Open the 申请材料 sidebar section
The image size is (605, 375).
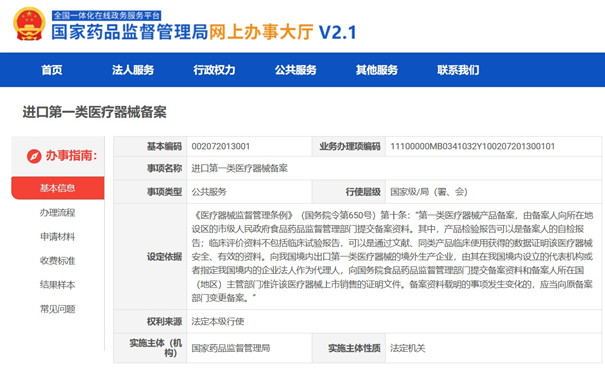coord(58,236)
